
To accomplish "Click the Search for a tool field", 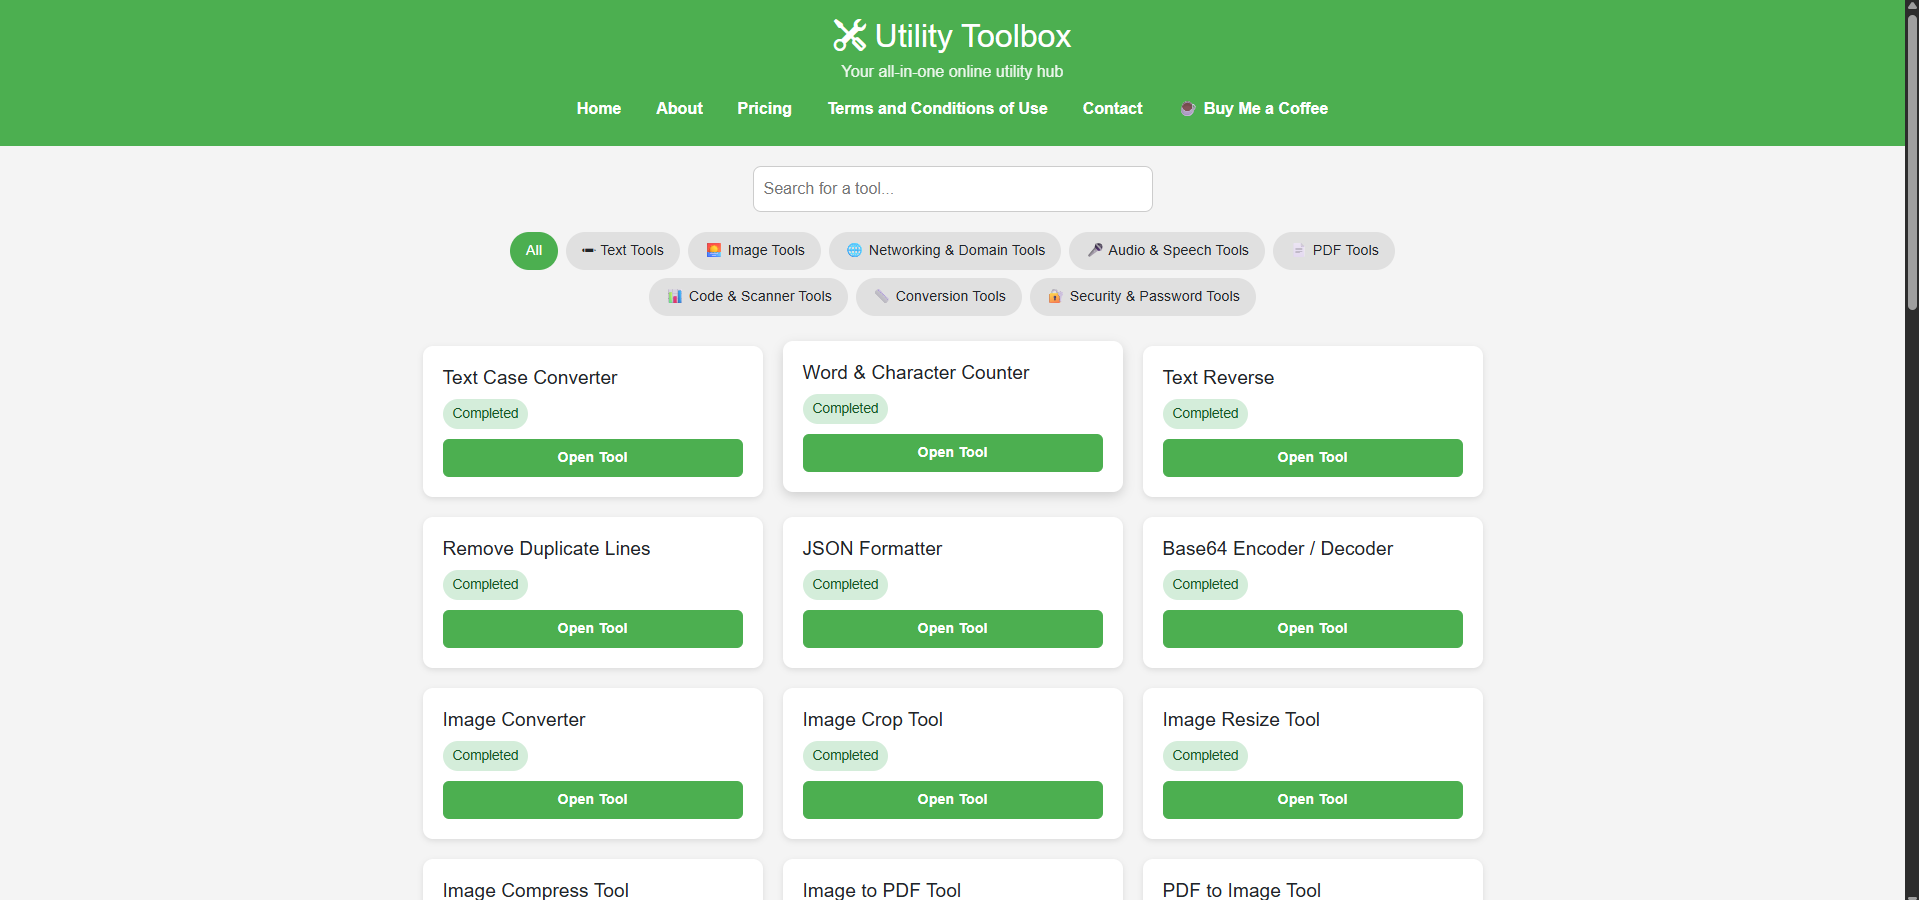I will point(952,189).
